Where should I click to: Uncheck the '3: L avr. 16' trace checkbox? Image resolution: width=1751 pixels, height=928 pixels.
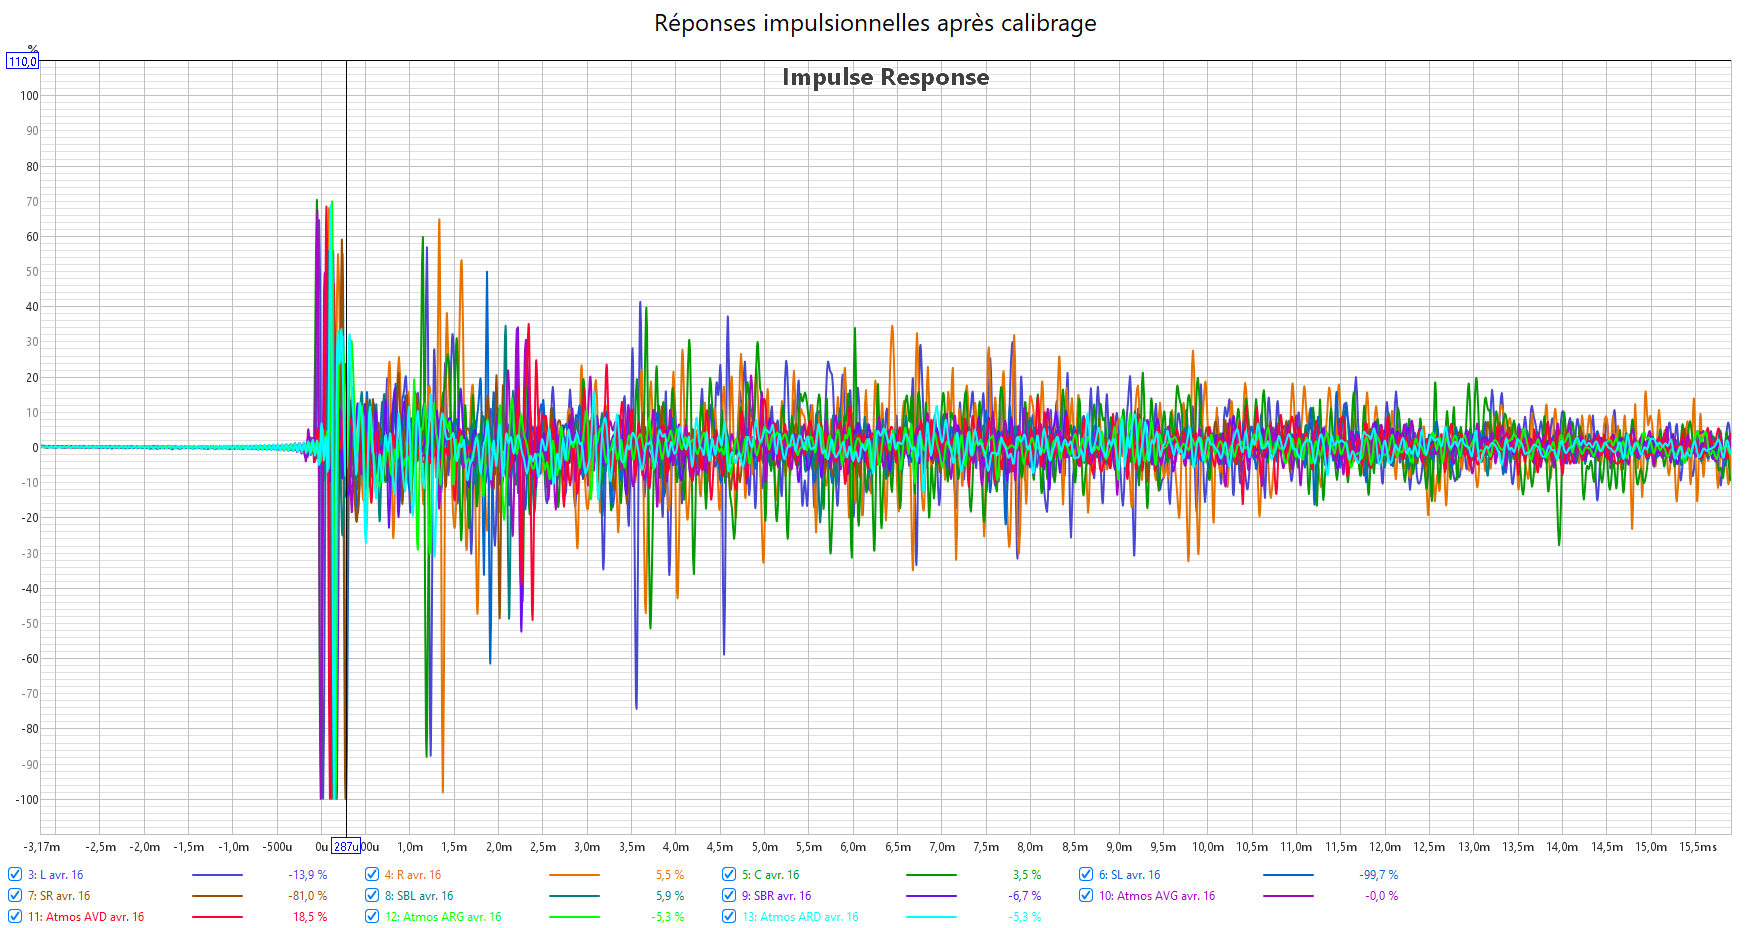click(15, 875)
